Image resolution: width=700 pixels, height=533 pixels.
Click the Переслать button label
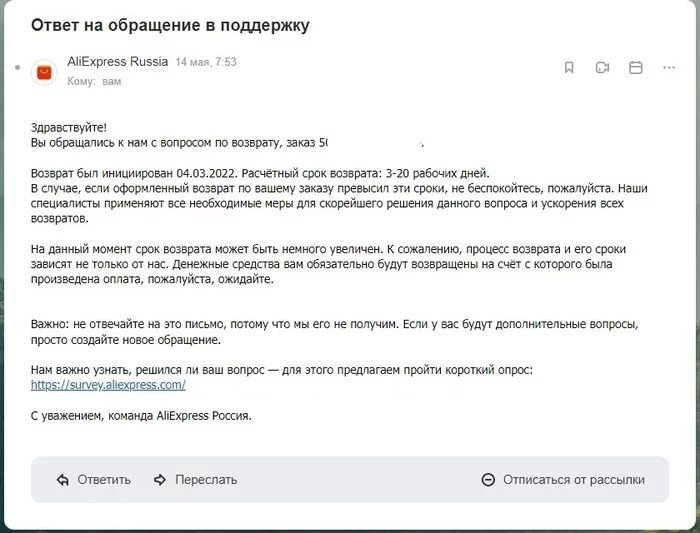click(206, 480)
